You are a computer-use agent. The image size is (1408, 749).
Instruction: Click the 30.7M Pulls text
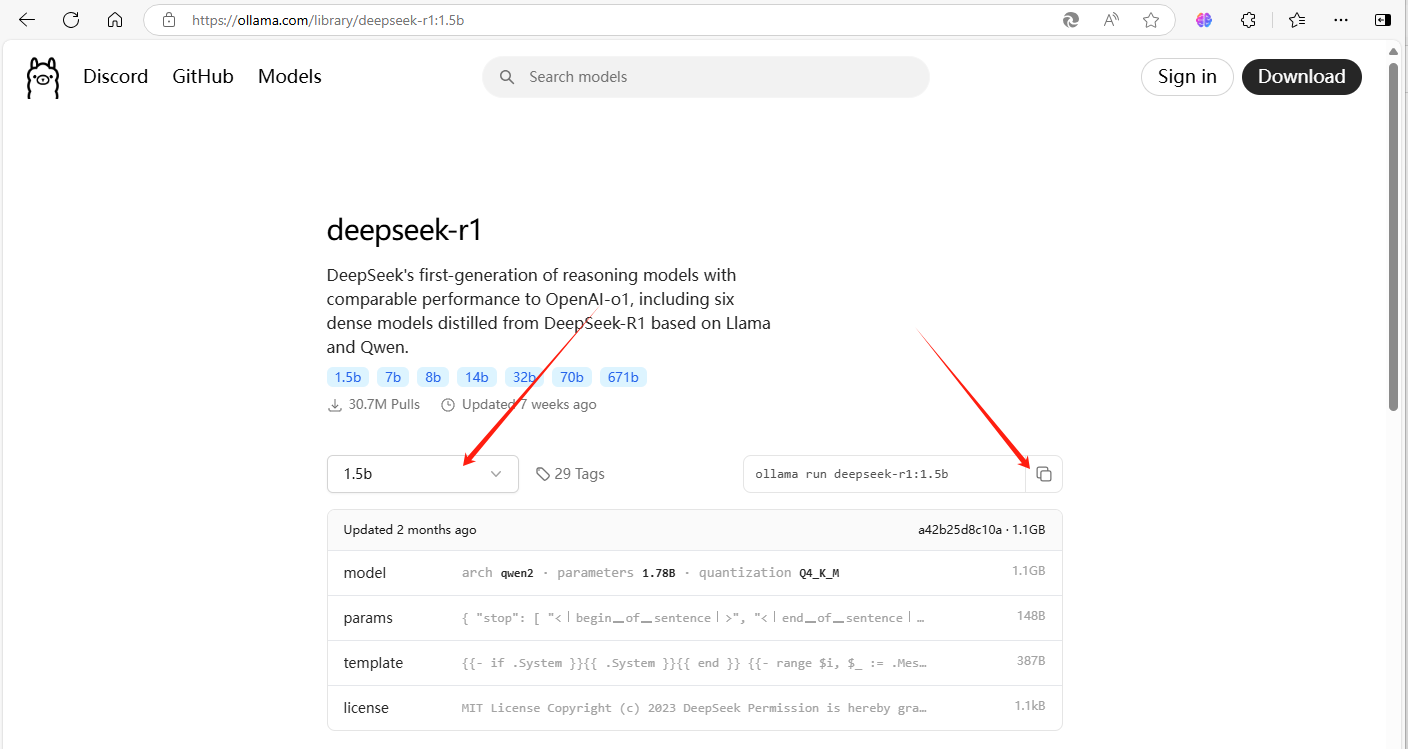pyautogui.click(x=384, y=405)
